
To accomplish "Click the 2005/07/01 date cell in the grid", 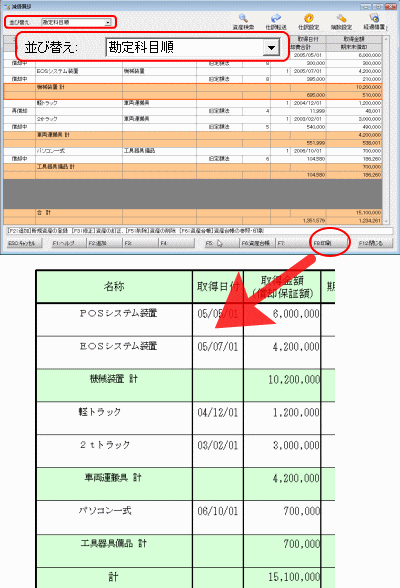I will [307, 71].
